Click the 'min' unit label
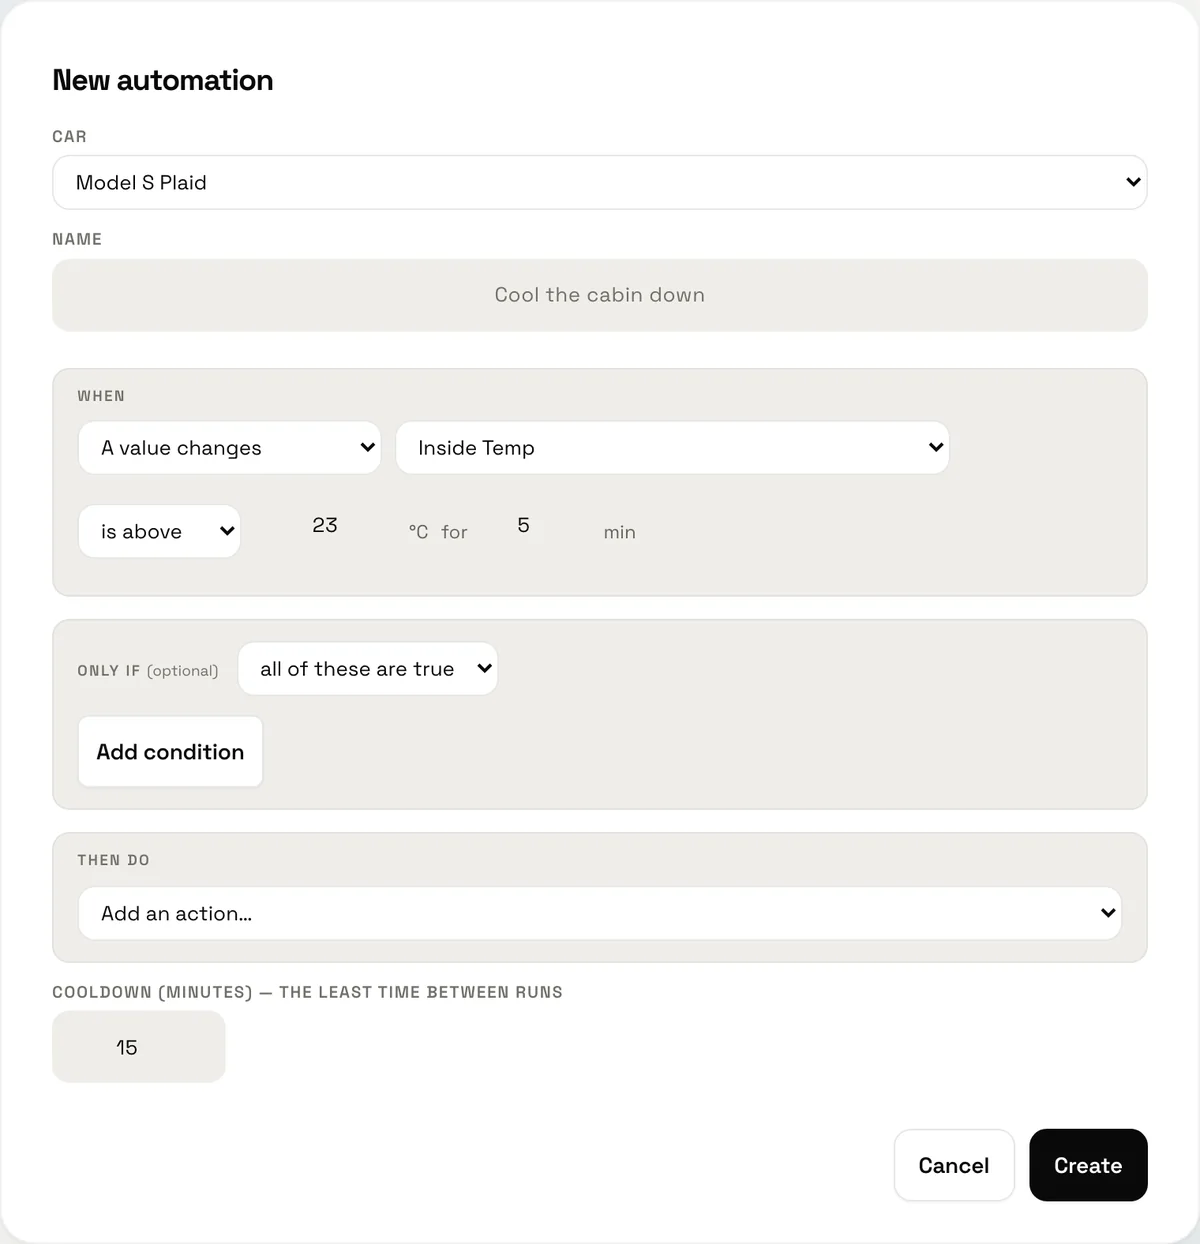Viewport: 1200px width, 1244px height. [x=620, y=532]
